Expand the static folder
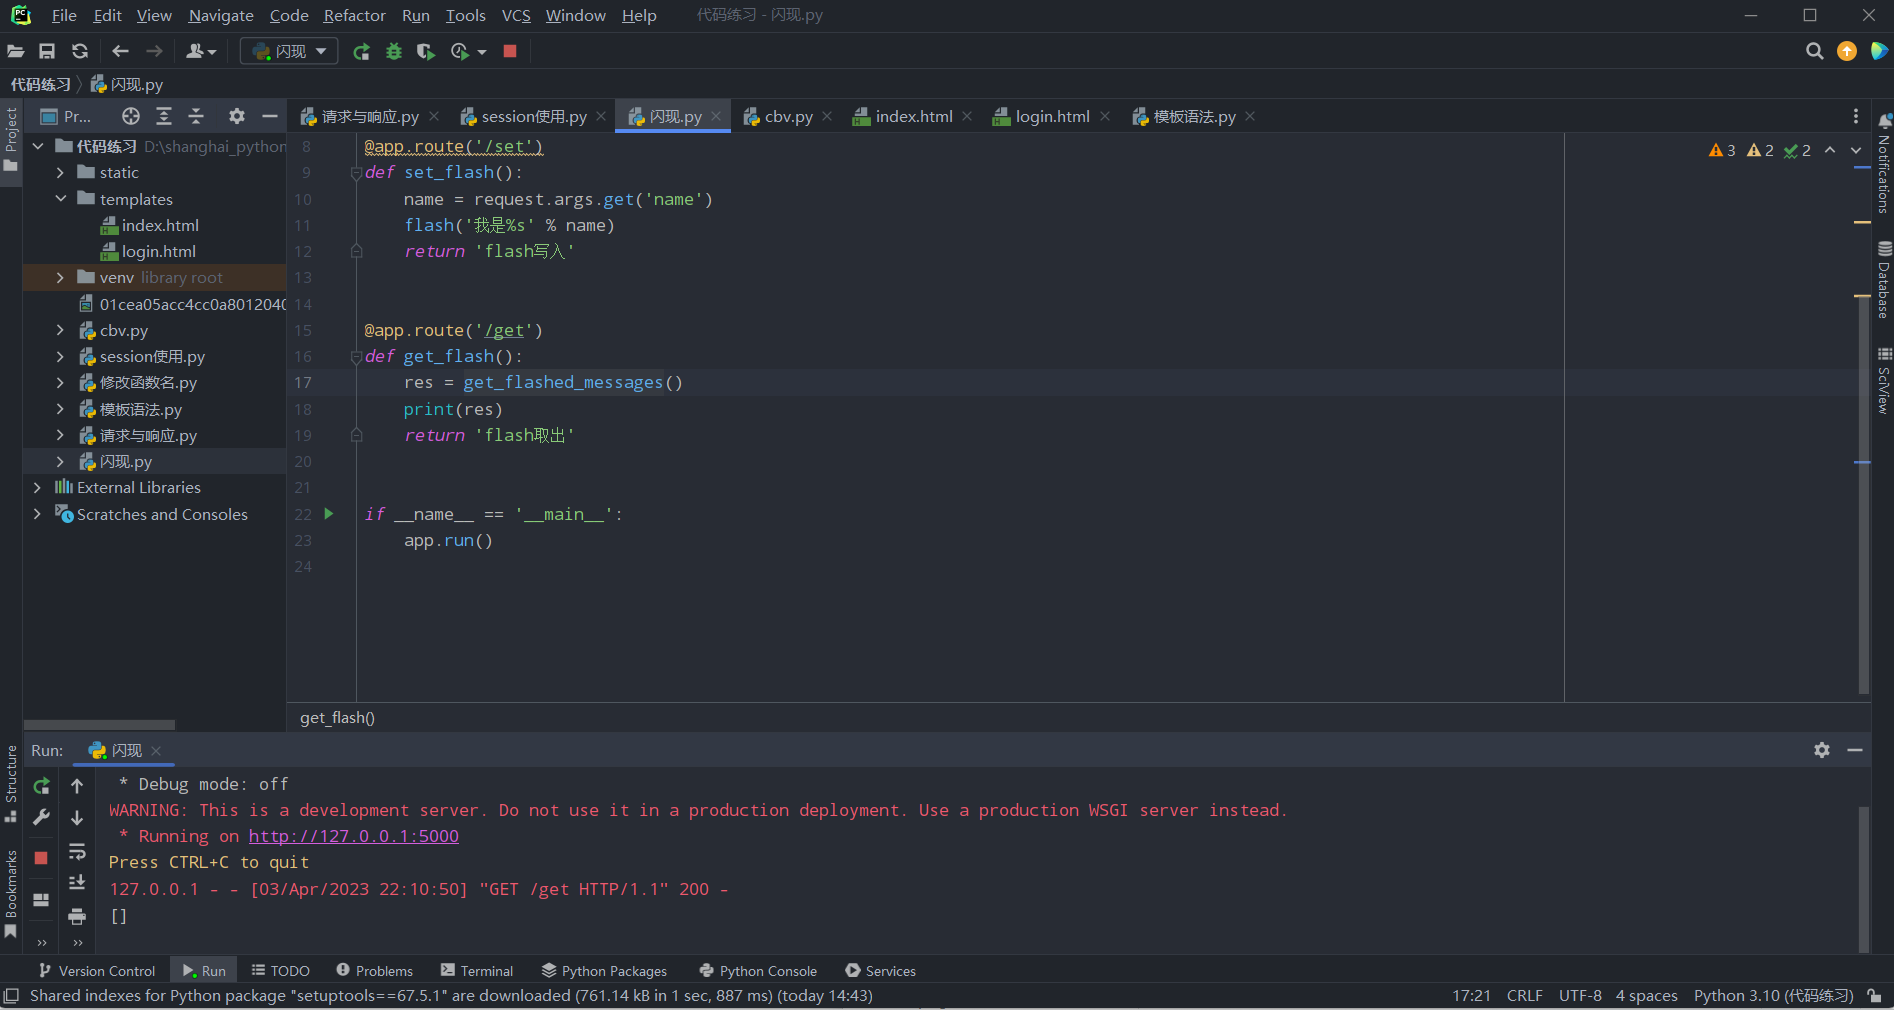Image resolution: width=1894 pixels, height=1010 pixels. coord(60,173)
